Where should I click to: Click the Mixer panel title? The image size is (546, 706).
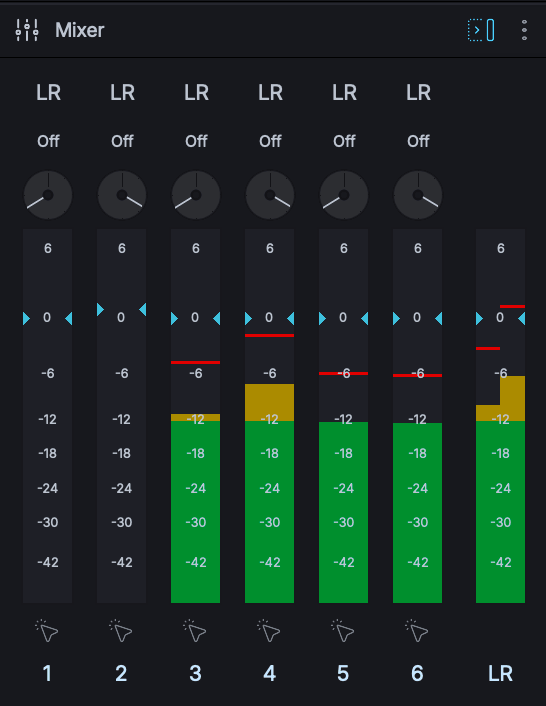80,30
